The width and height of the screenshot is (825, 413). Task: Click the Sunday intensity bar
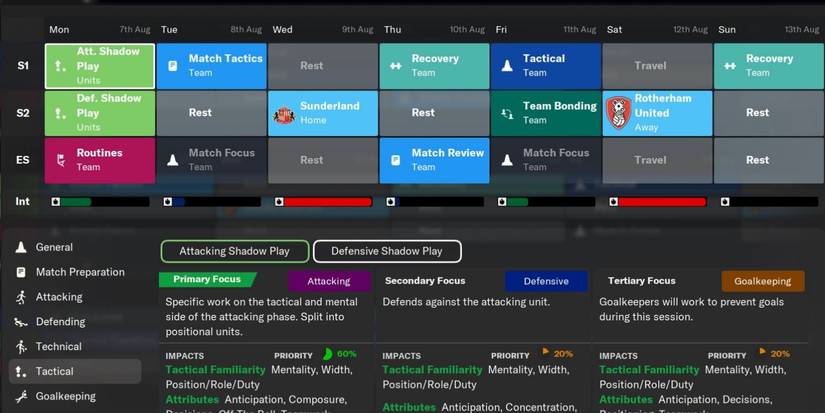(770, 202)
